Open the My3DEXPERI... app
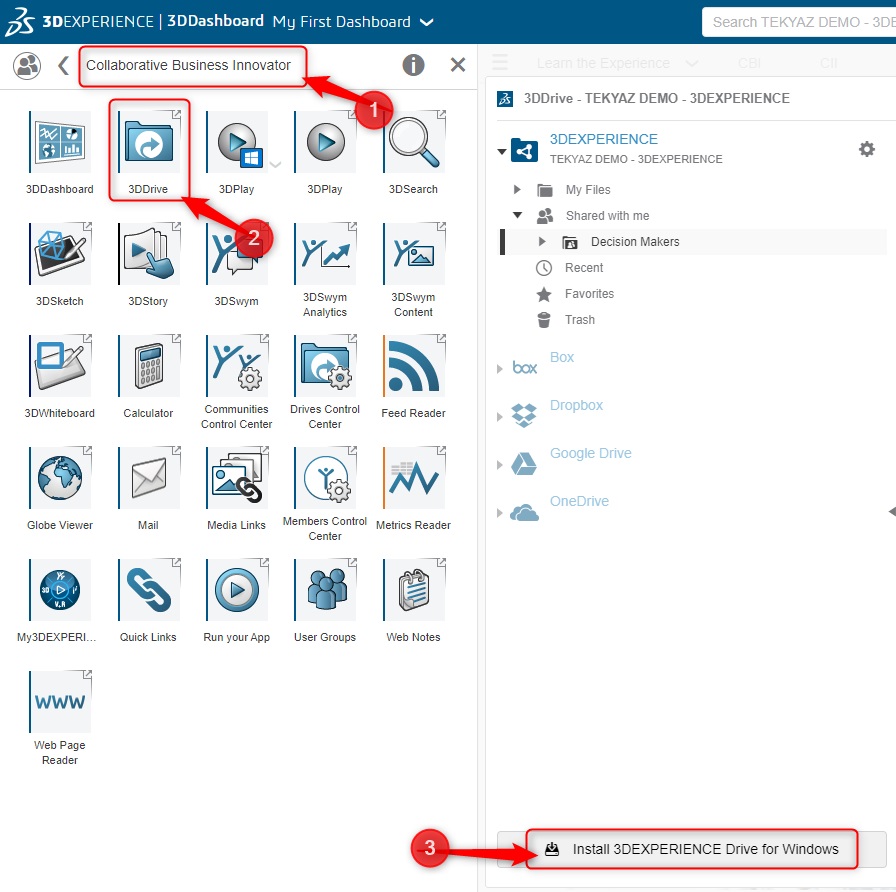 coord(60,590)
